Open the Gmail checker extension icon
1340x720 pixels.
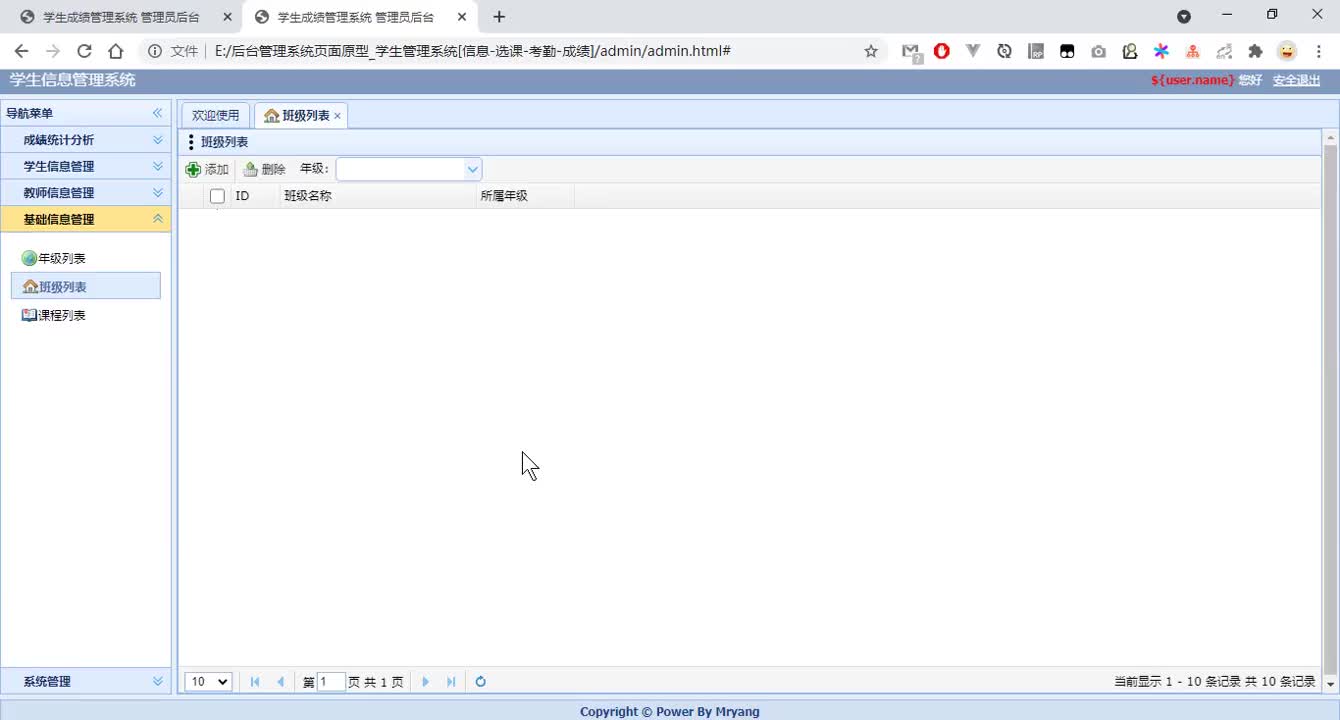pyautogui.click(x=911, y=52)
